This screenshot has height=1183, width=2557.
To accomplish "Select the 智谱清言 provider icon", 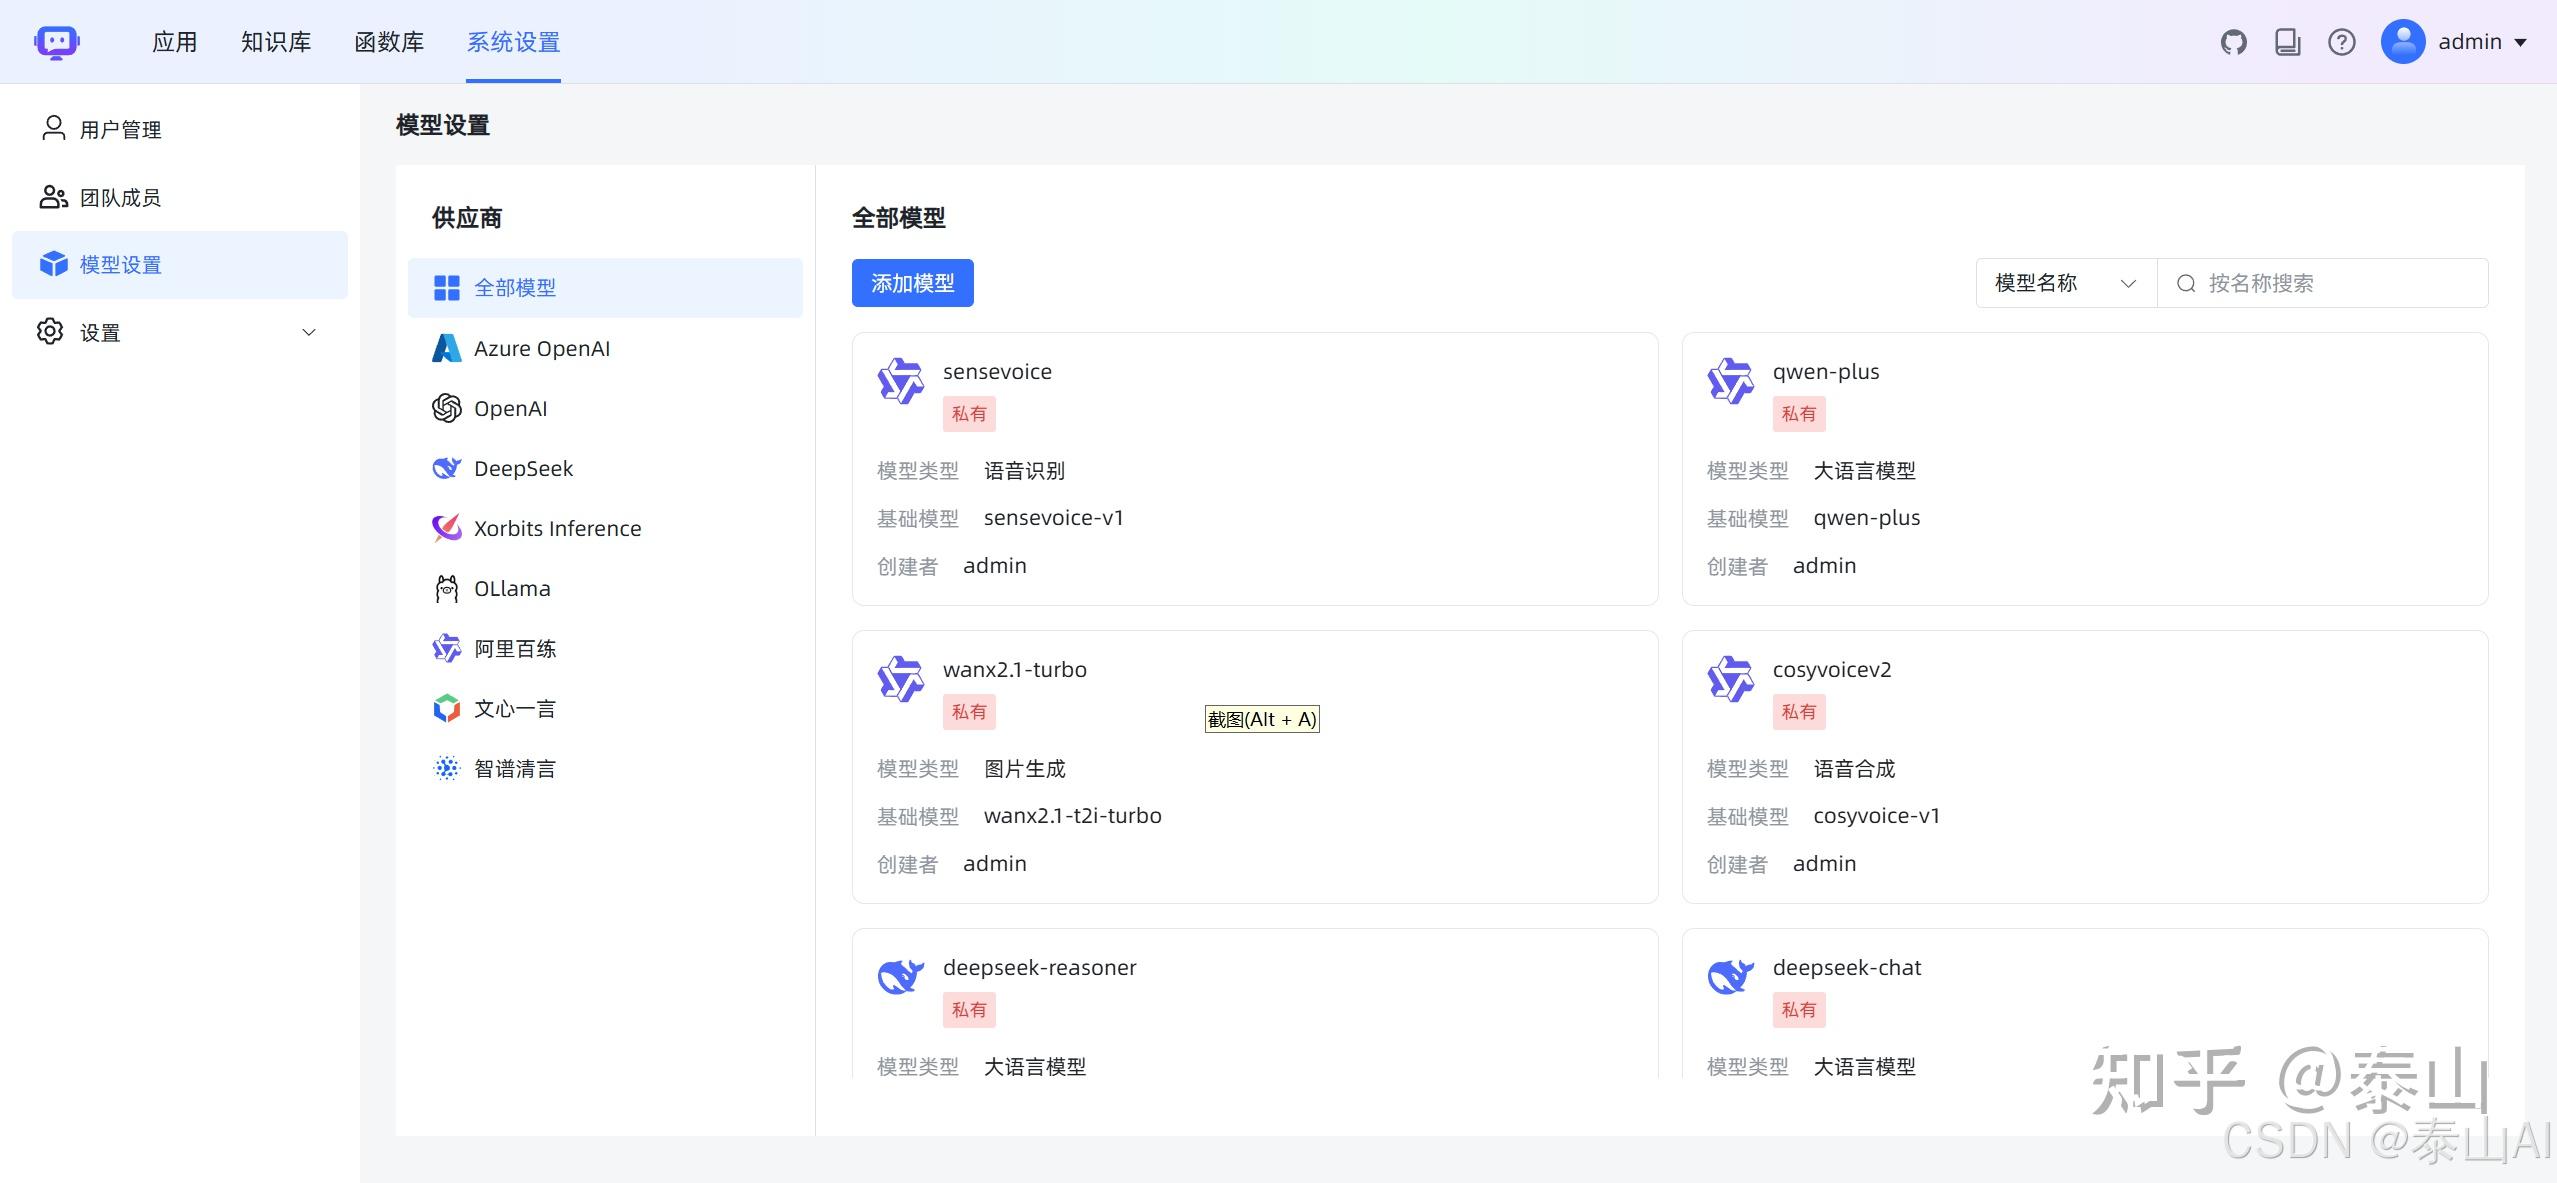I will [447, 768].
